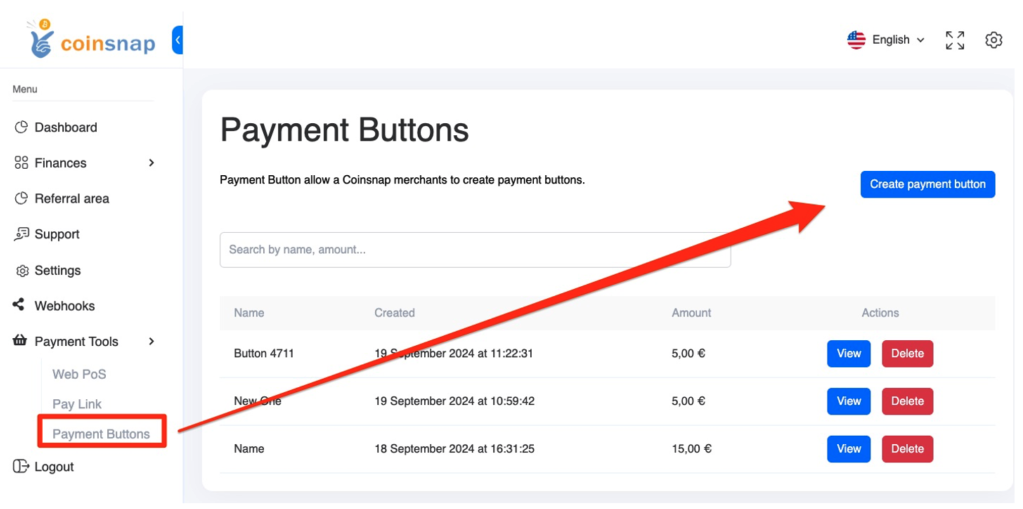Click Create payment button
This screenshot has width=1023, height=509.
point(928,185)
